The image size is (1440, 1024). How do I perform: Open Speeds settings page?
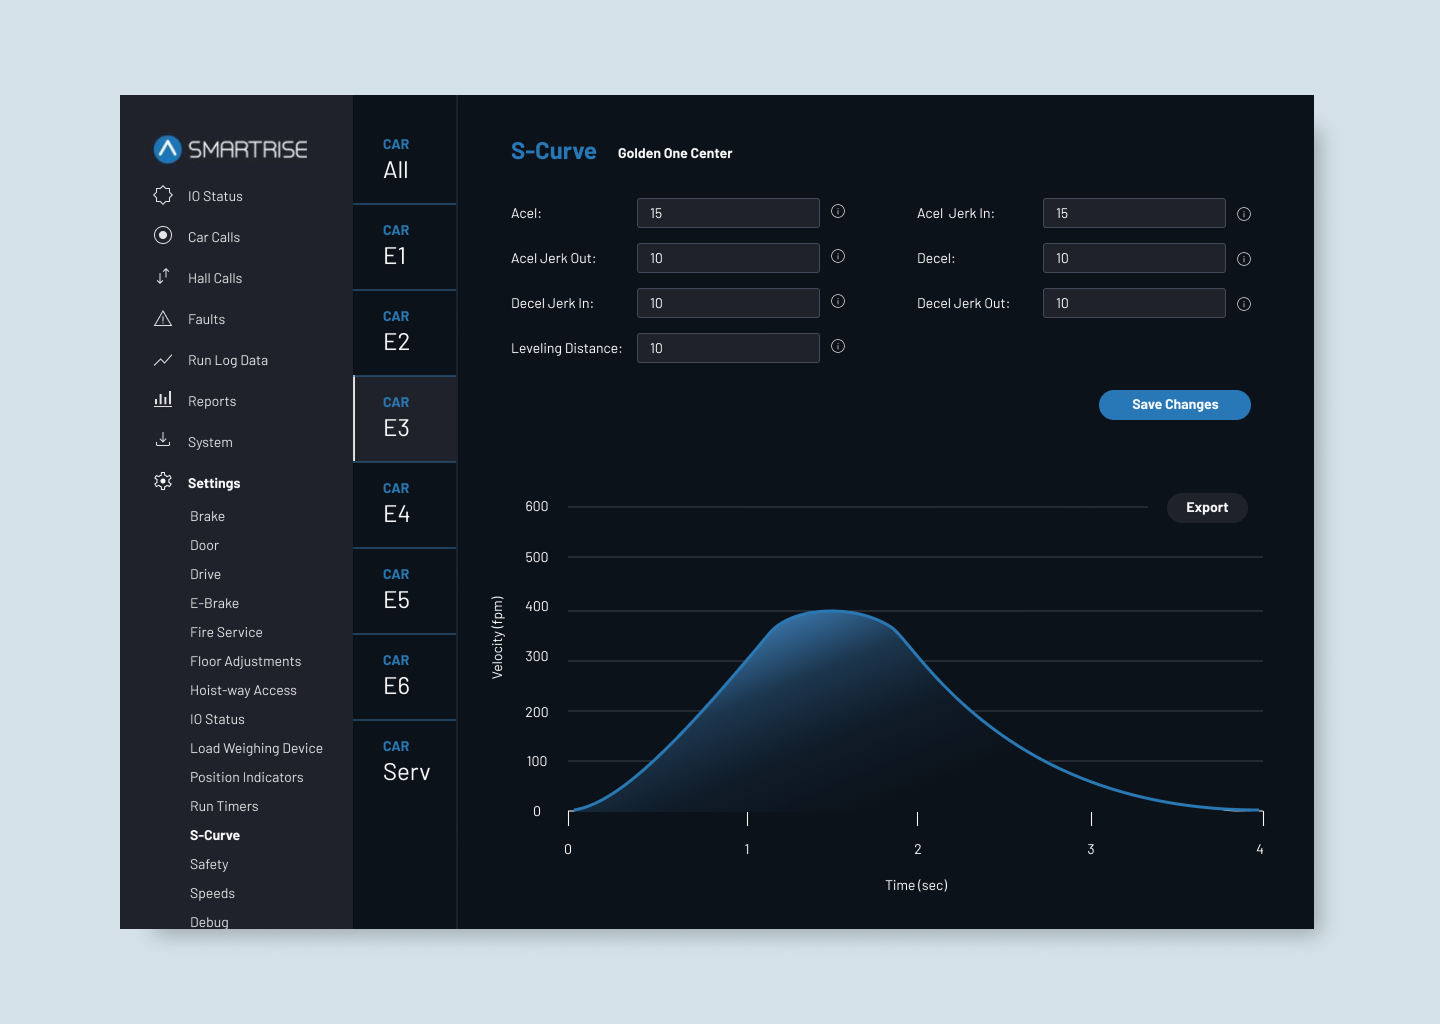pos(212,893)
